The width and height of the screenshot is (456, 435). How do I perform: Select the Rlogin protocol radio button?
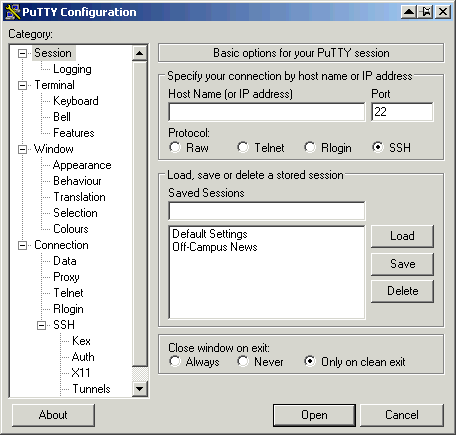tap(310, 147)
